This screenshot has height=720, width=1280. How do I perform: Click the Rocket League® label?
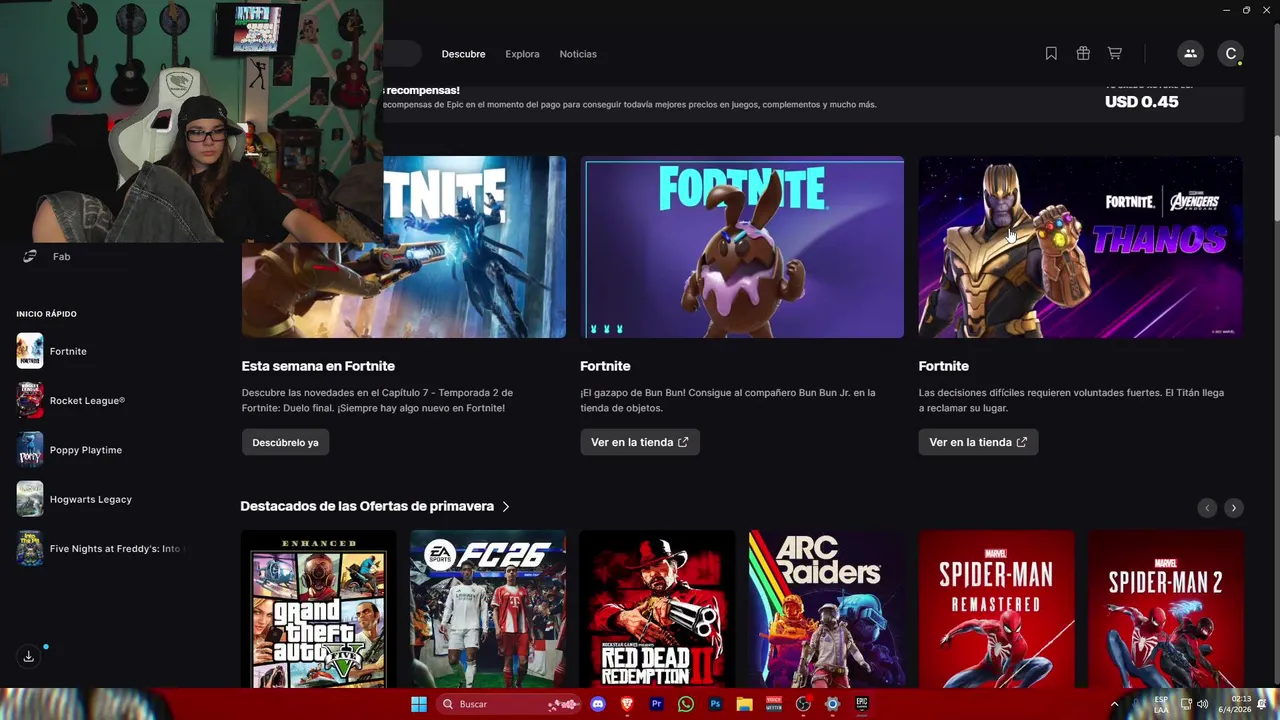(87, 400)
